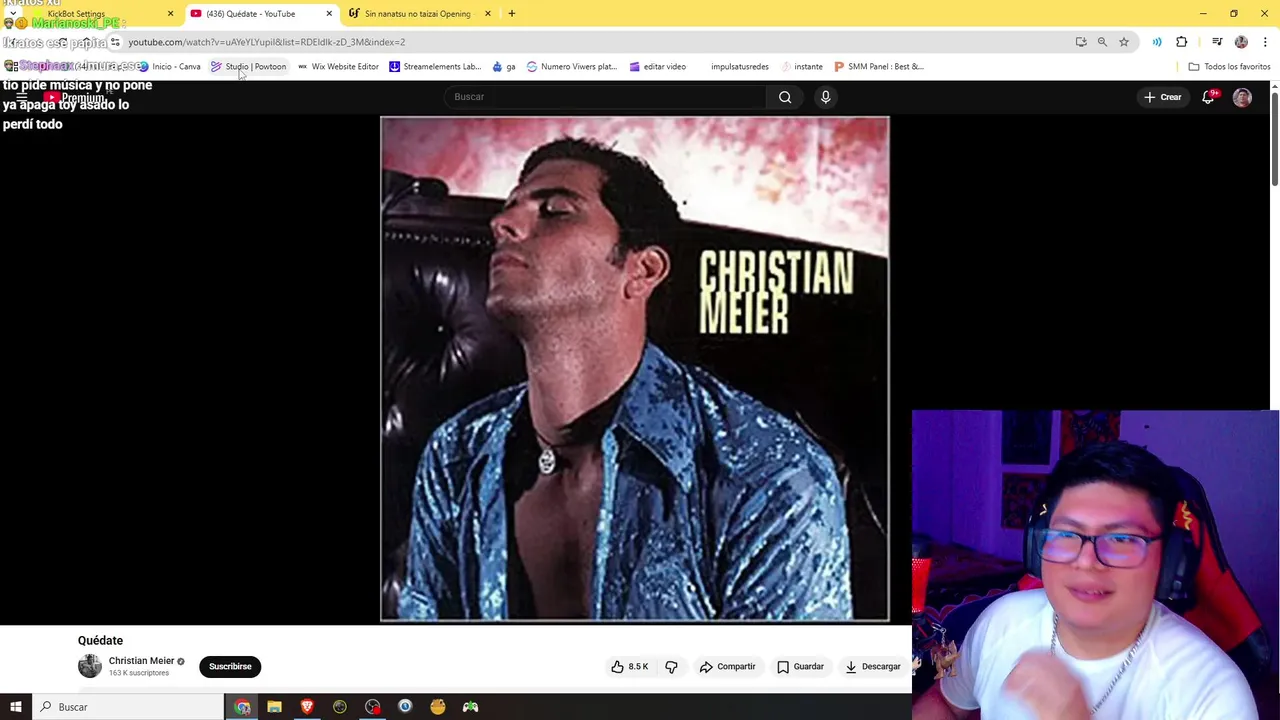Click the Crear button
1280x720 pixels.
pyautogui.click(x=1163, y=97)
